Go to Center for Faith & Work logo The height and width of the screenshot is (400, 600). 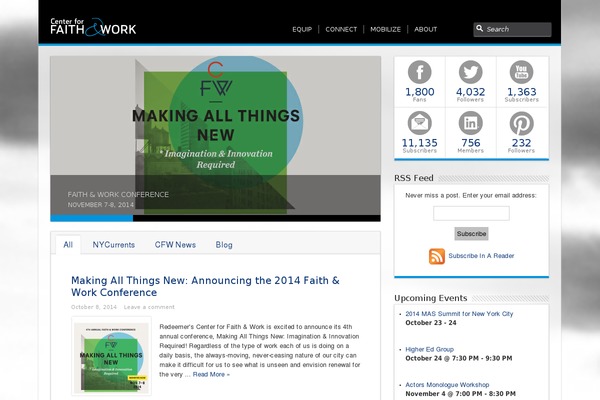pos(93,27)
